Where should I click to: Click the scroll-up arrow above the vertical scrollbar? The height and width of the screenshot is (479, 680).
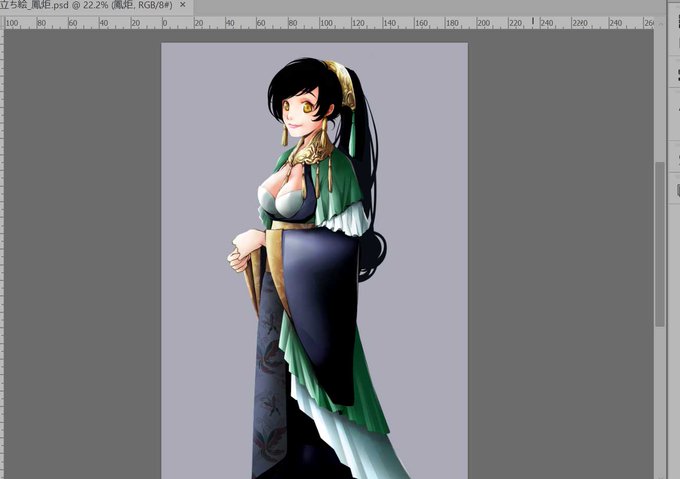660,23
